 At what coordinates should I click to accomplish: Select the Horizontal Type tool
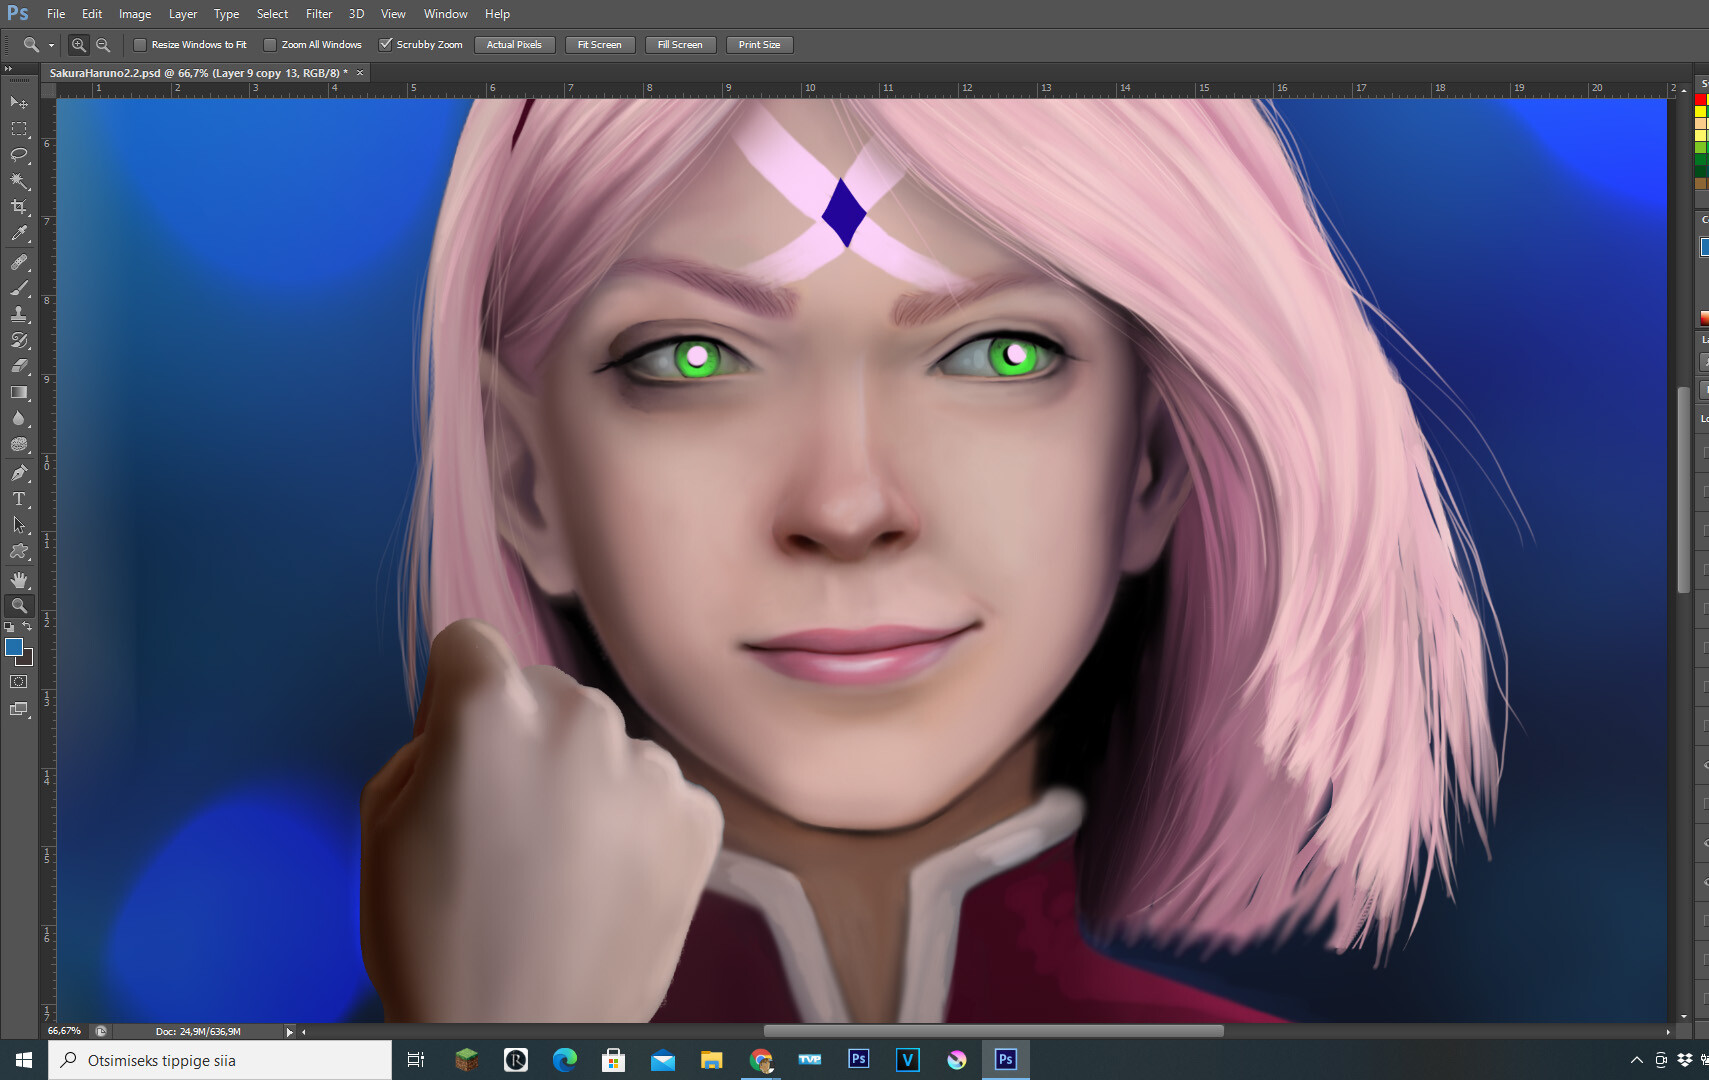18,499
